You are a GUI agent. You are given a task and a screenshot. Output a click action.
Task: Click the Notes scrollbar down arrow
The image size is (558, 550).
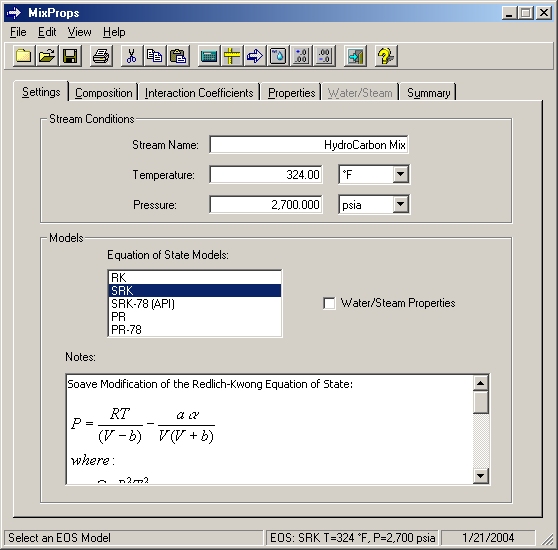481,475
